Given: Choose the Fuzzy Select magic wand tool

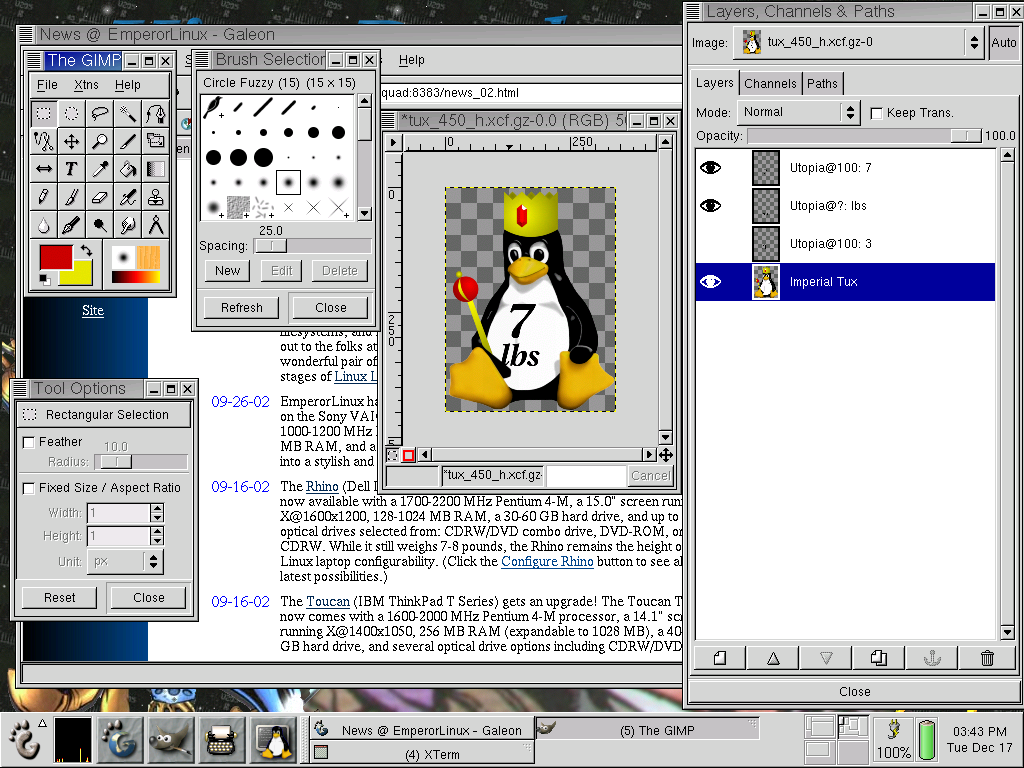Looking at the screenshot, I should click(127, 114).
